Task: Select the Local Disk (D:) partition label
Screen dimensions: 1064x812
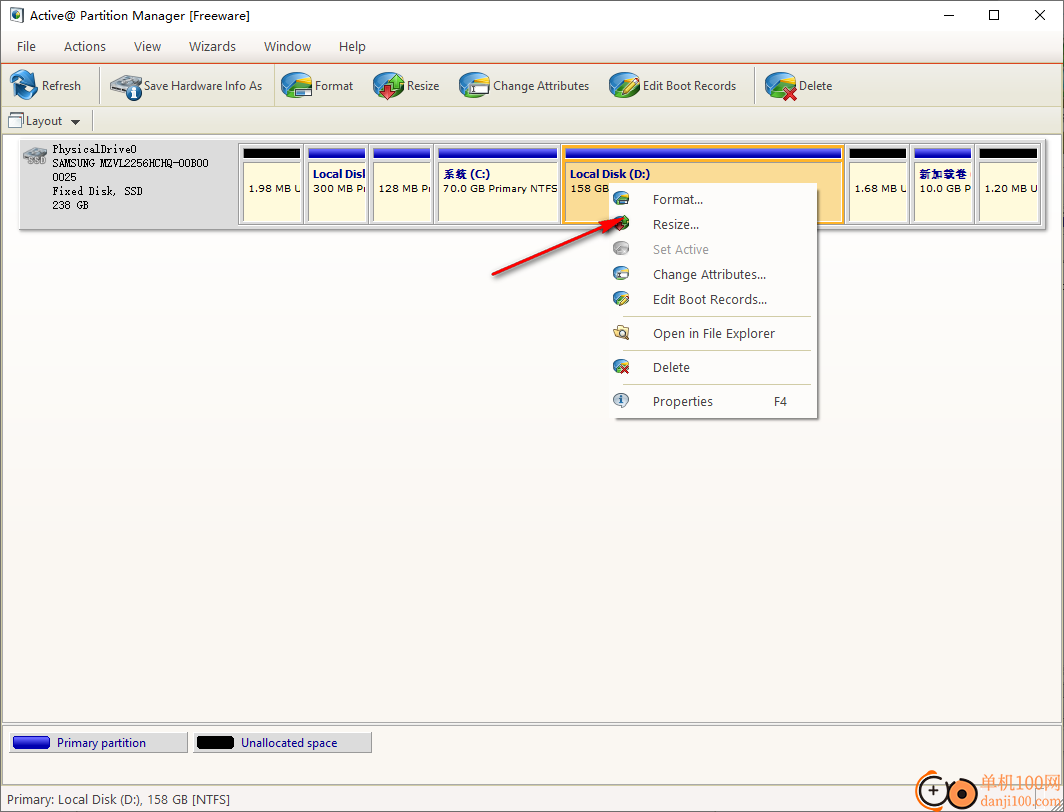Action: coord(609,174)
